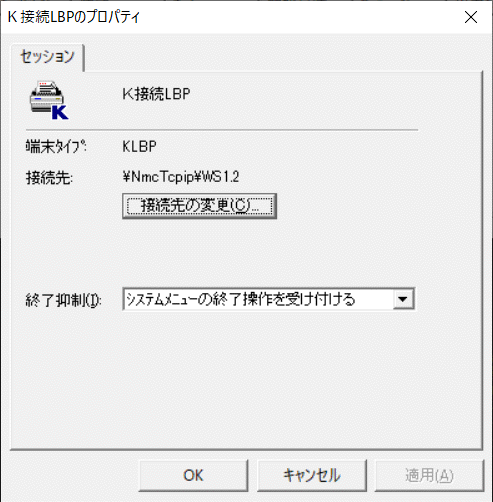This screenshot has width=493, height=502.
Task: Click the greyed-out 適用(A) button
Action: pyautogui.click(x=429, y=475)
